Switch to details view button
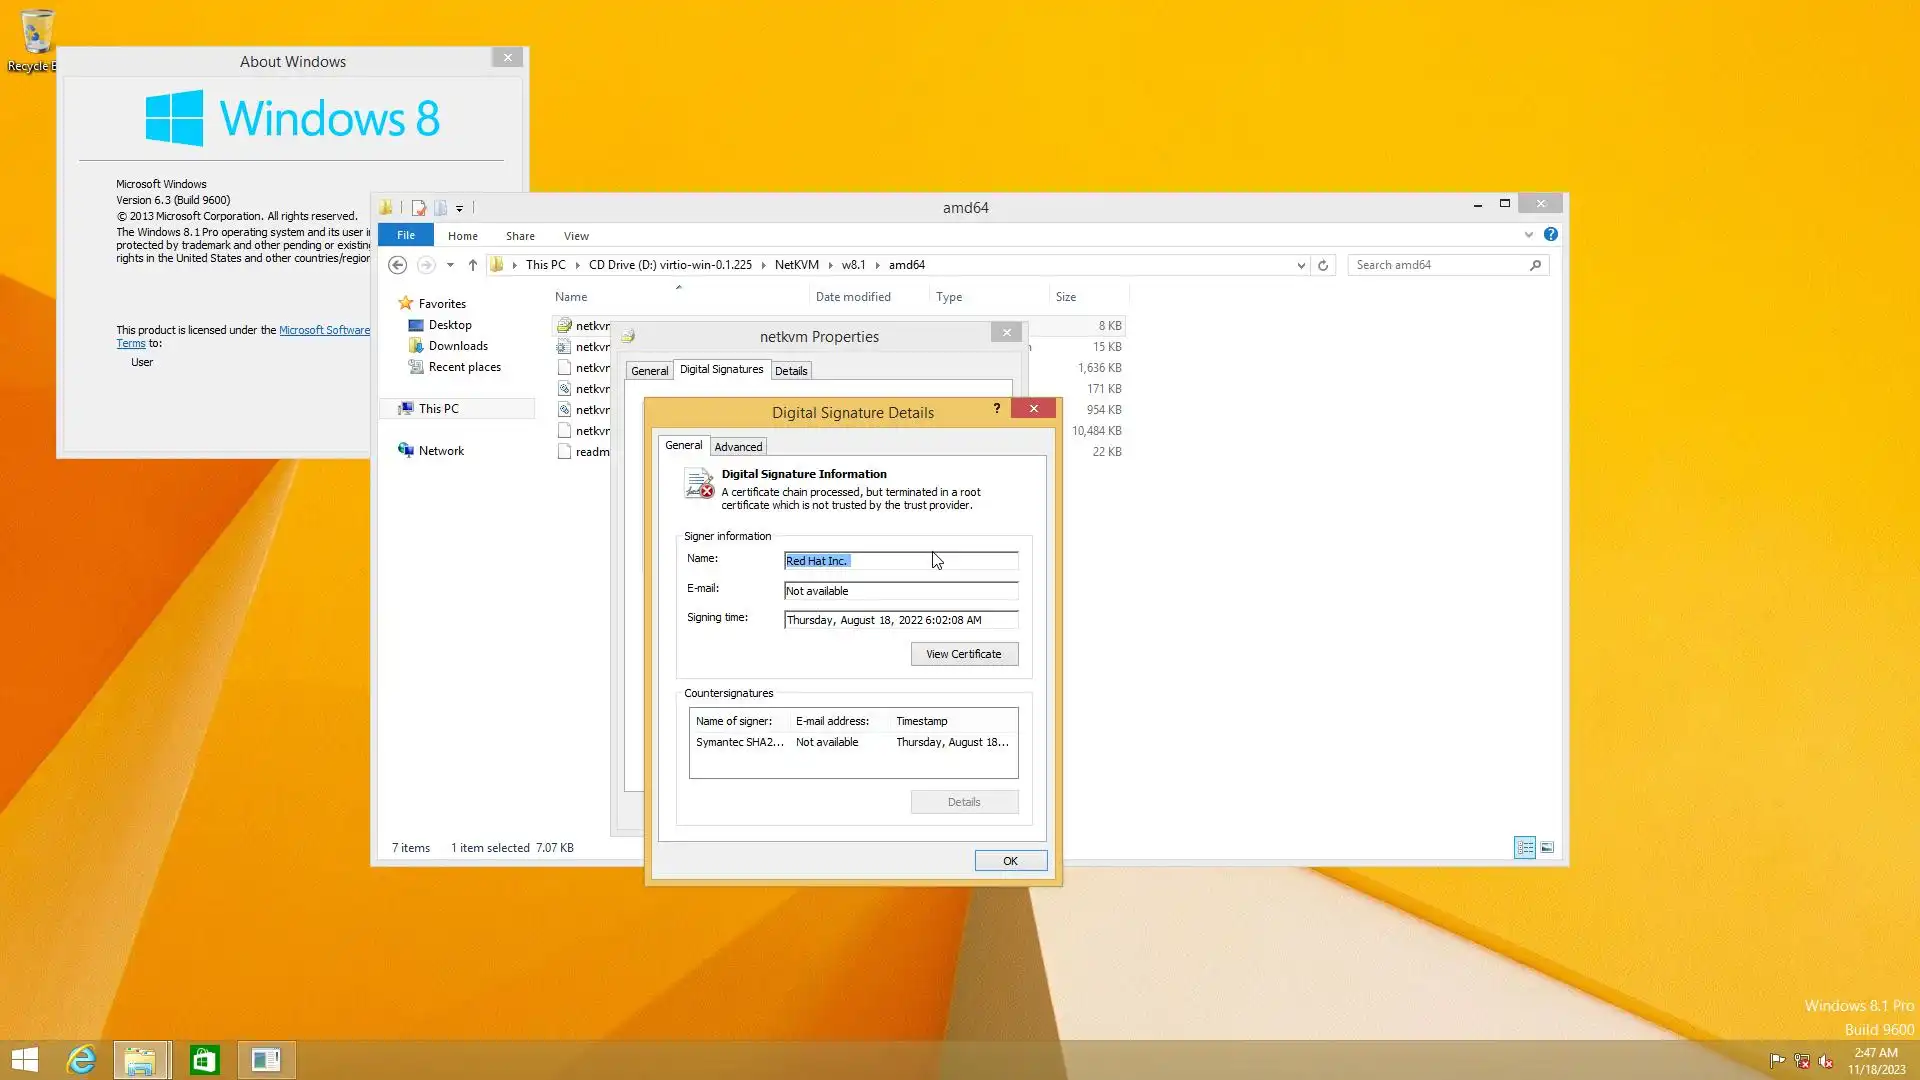Screen dimensions: 1920x1080 pos(1525,848)
